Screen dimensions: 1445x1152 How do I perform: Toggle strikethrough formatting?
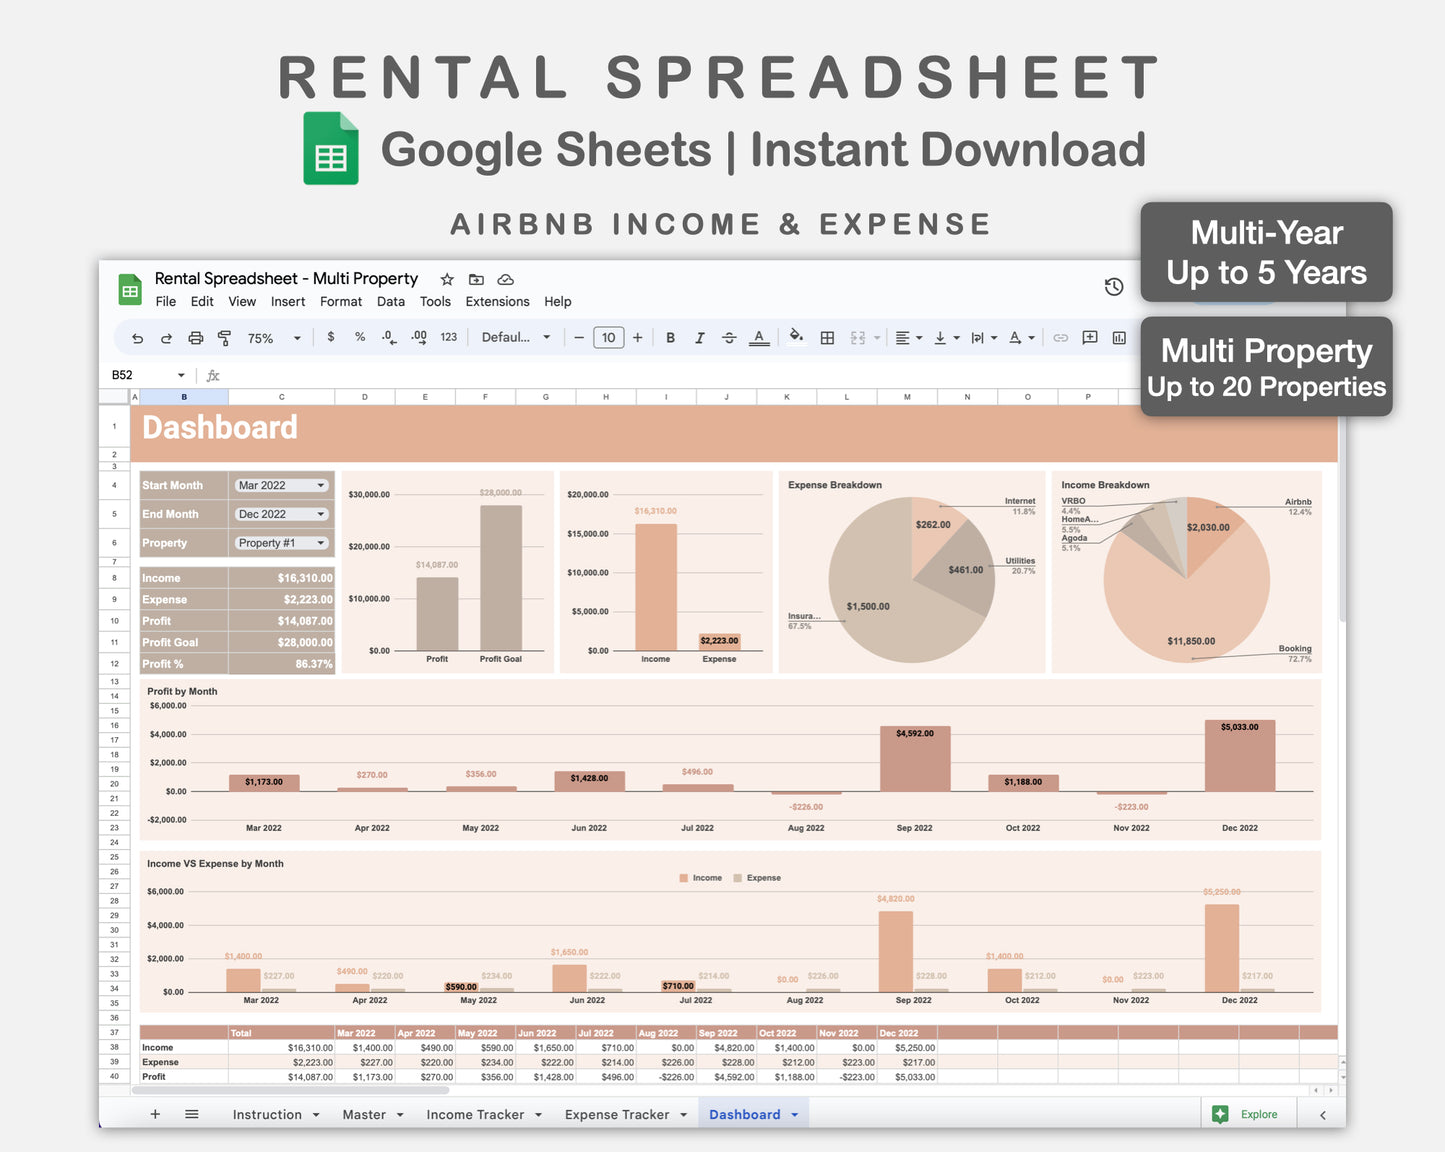tap(729, 338)
